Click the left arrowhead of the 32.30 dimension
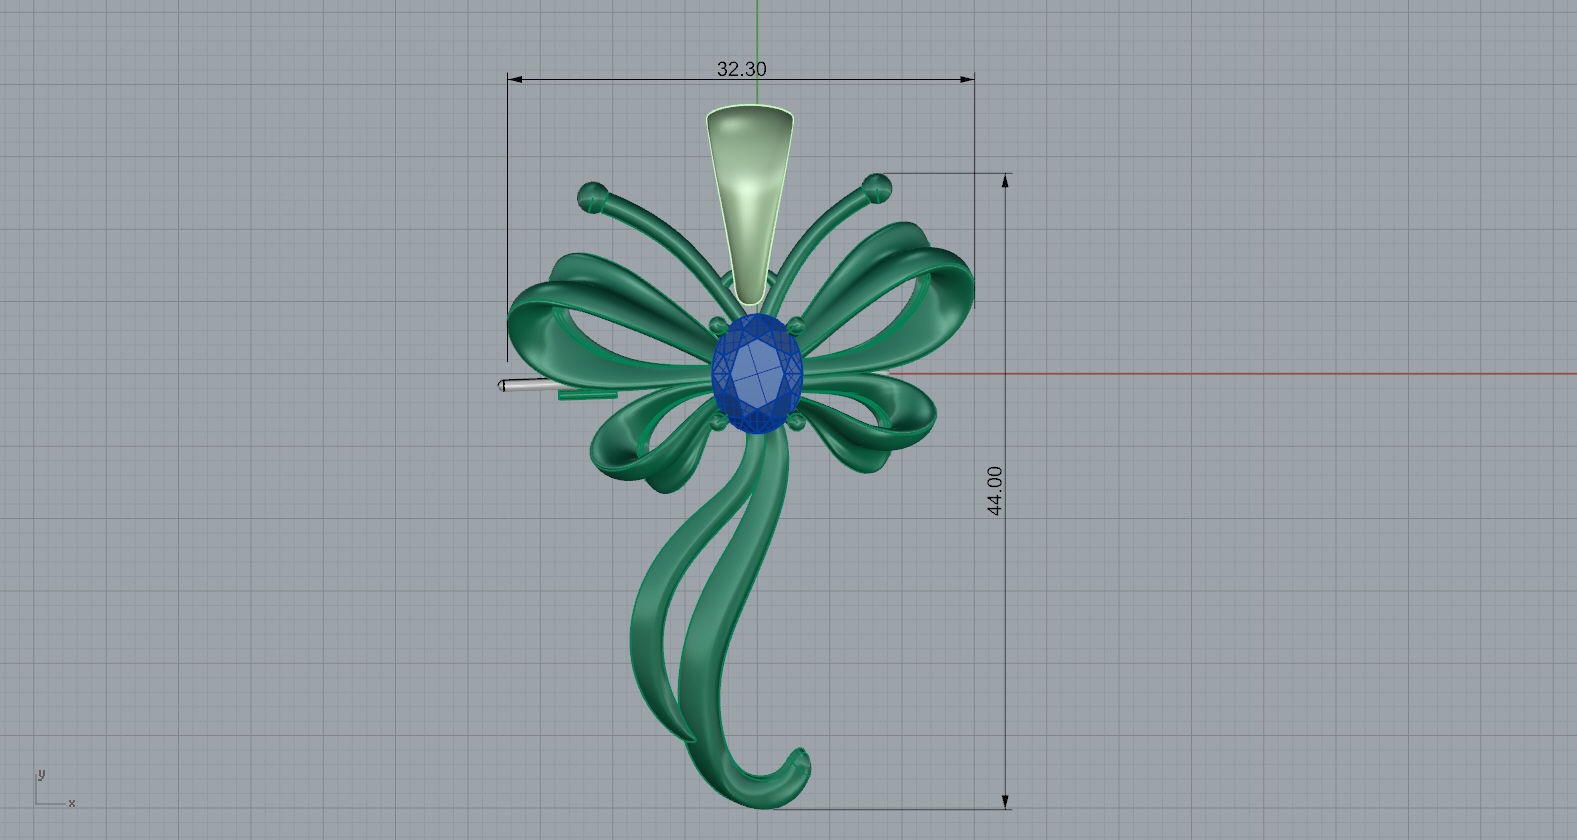This screenshot has height=840, width=1577. pyautogui.click(x=515, y=78)
